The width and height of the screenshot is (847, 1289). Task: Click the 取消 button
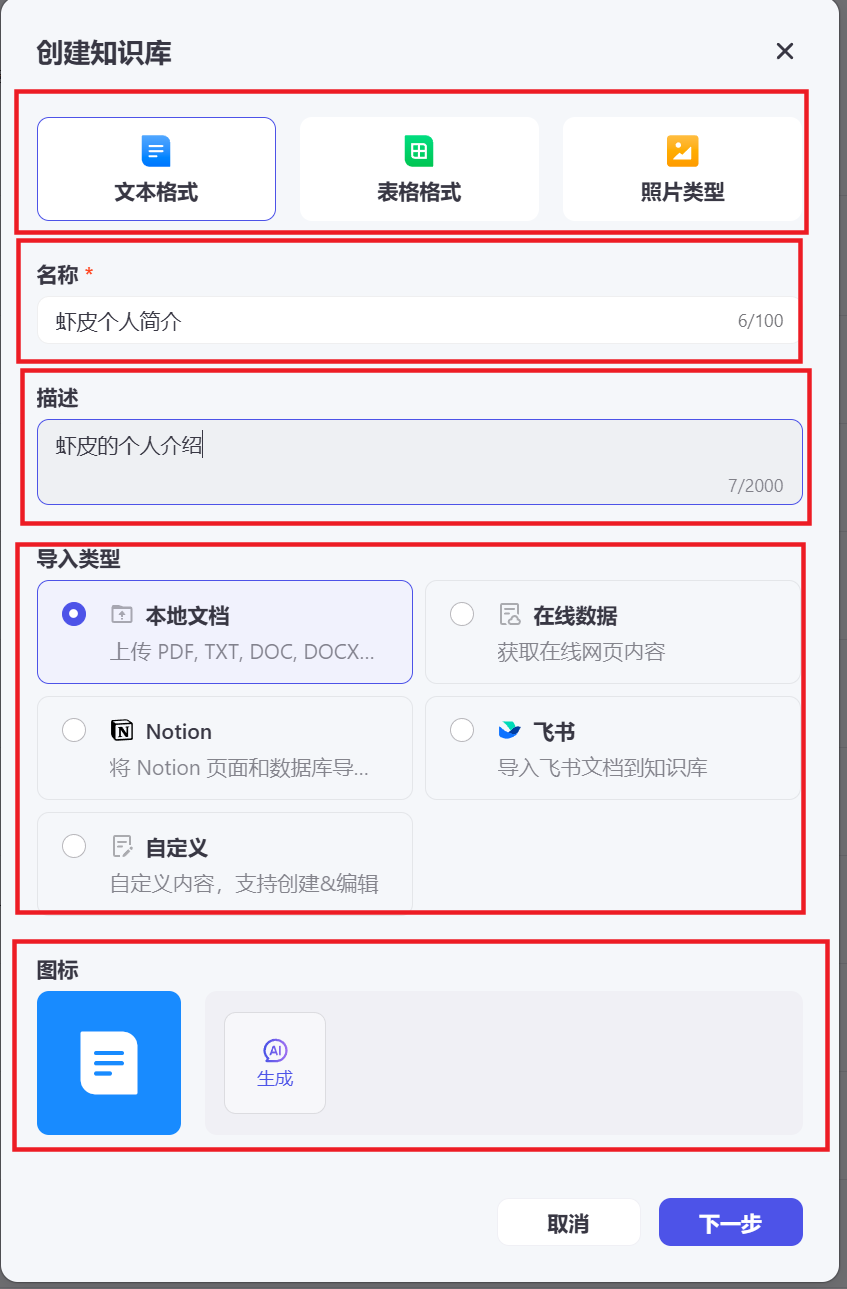(569, 1222)
